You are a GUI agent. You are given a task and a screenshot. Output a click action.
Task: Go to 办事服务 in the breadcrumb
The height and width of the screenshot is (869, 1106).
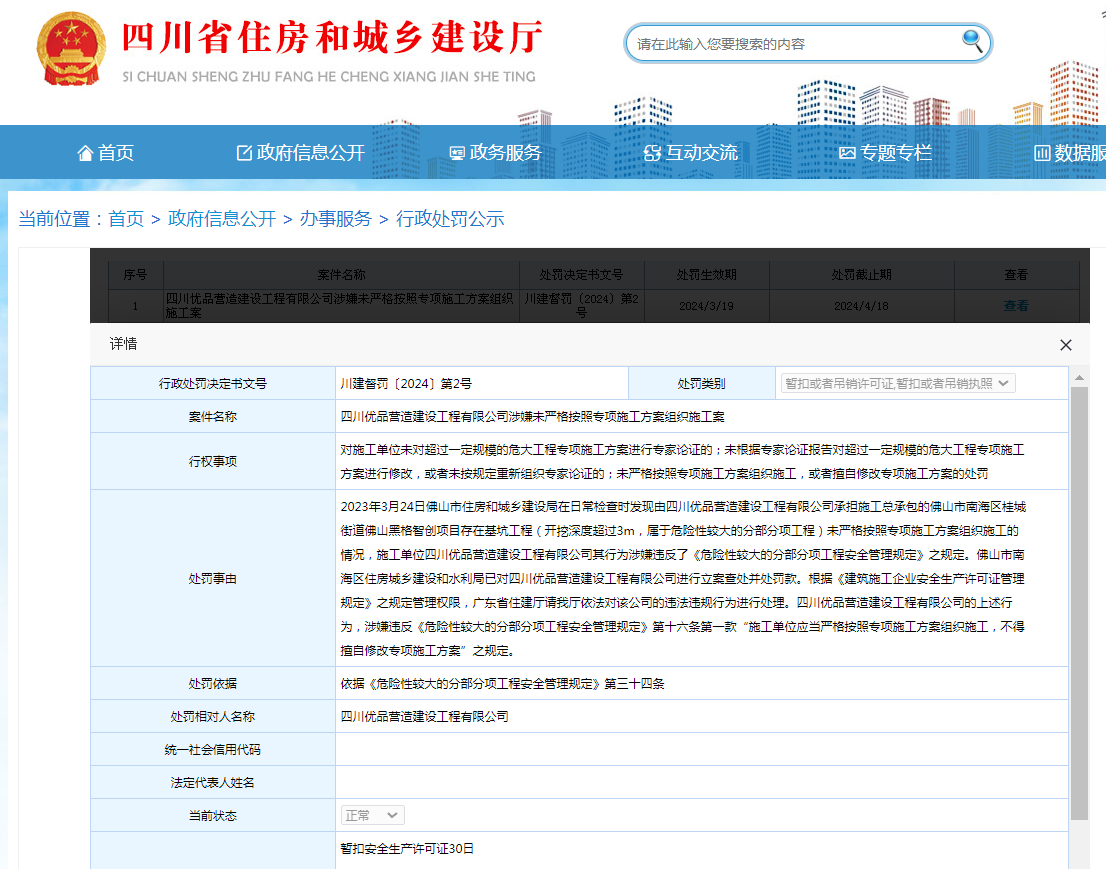(336, 219)
